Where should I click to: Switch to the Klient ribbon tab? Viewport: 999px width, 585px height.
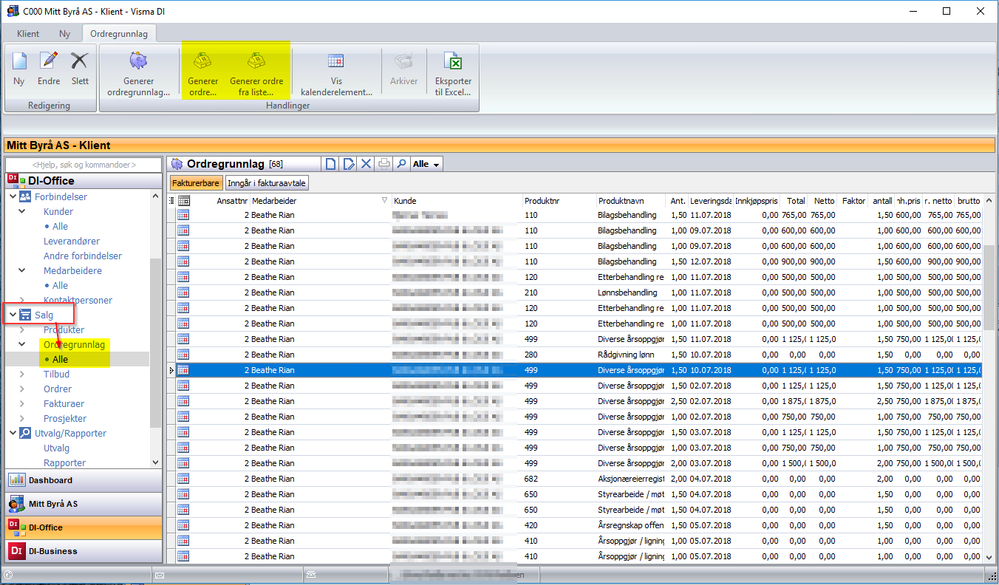point(27,34)
